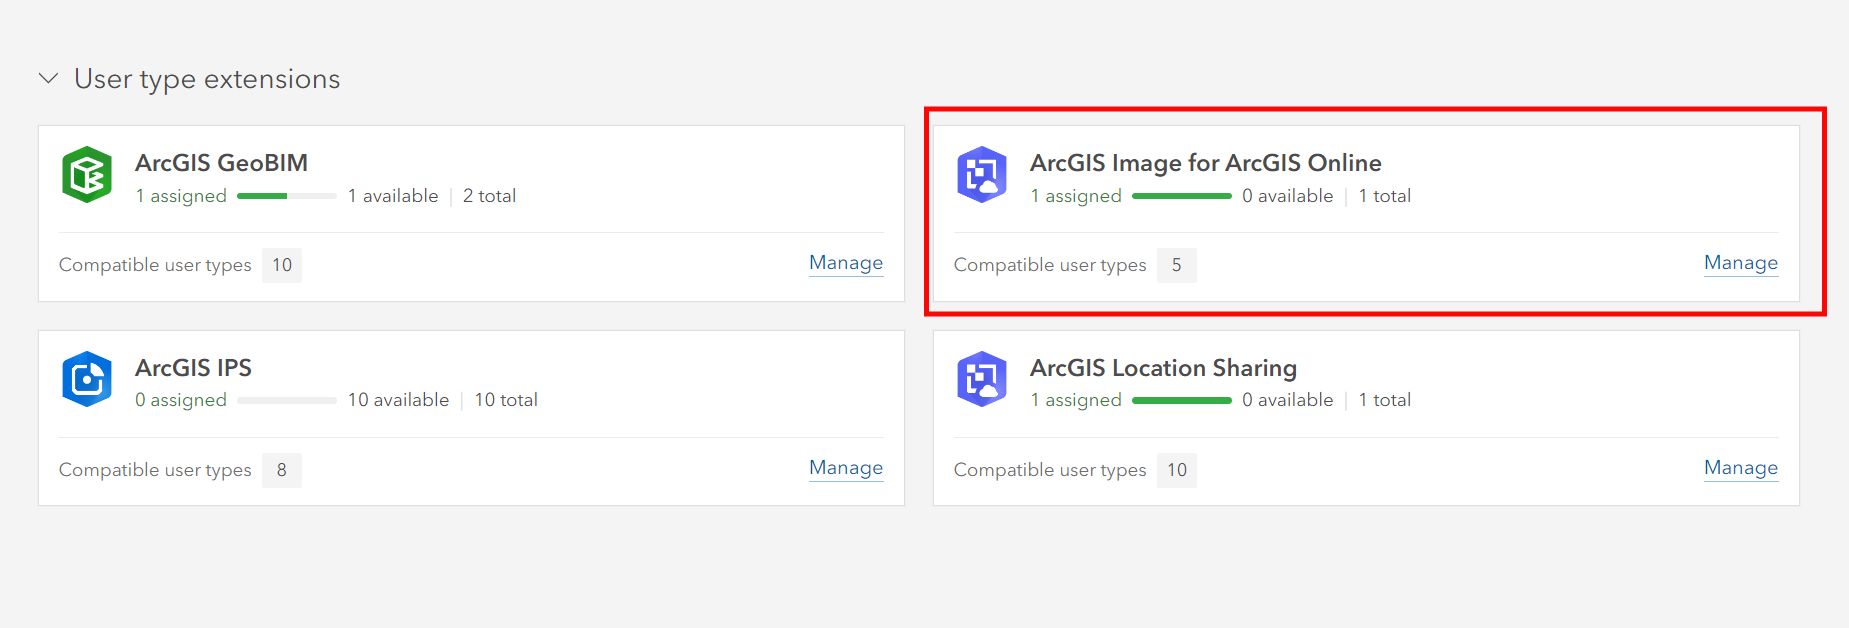This screenshot has height=628, width=1849.
Task: Click the ArcGIS IPS empty usage bar
Action: tap(287, 400)
